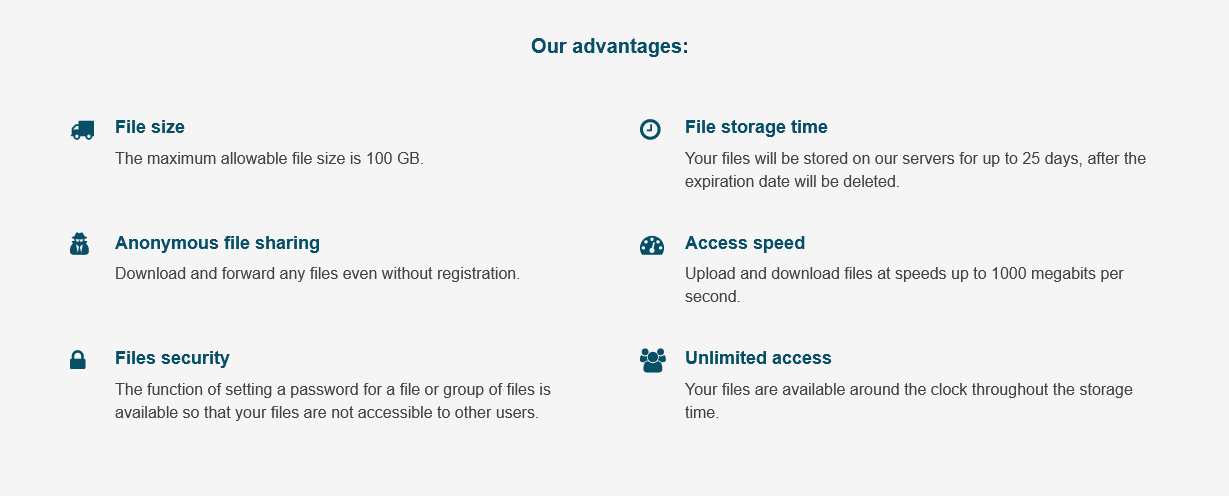The width and height of the screenshot is (1229, 496).
Task: Click the 'File storage time' title
Action: click(756, 127)
